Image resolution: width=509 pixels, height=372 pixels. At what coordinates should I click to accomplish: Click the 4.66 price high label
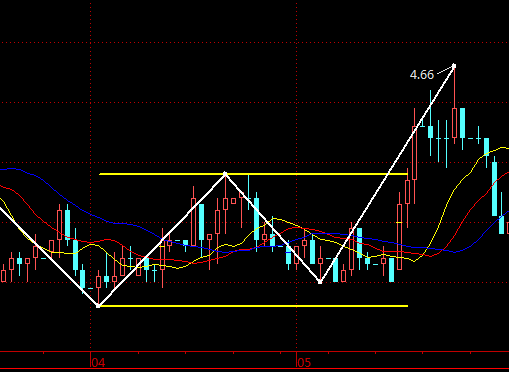coord(422,75)
